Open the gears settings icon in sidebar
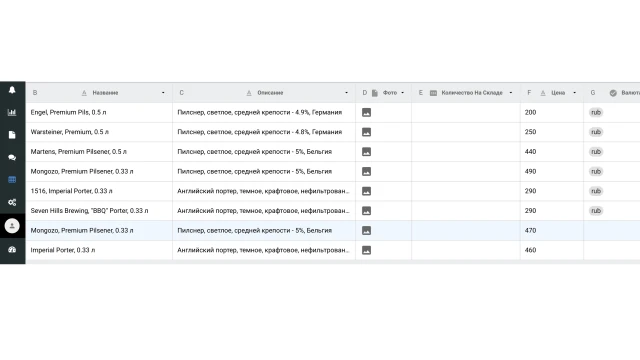Image resolution: width=640 pixels, height=360 pixels. coord(12,202)
